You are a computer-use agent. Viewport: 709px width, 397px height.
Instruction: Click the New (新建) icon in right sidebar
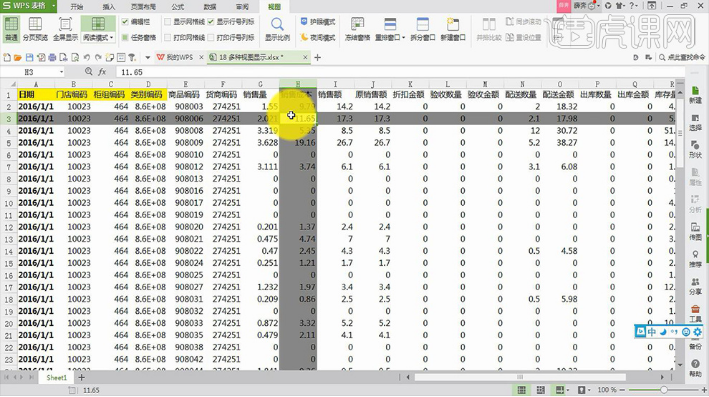pos(695,95)
